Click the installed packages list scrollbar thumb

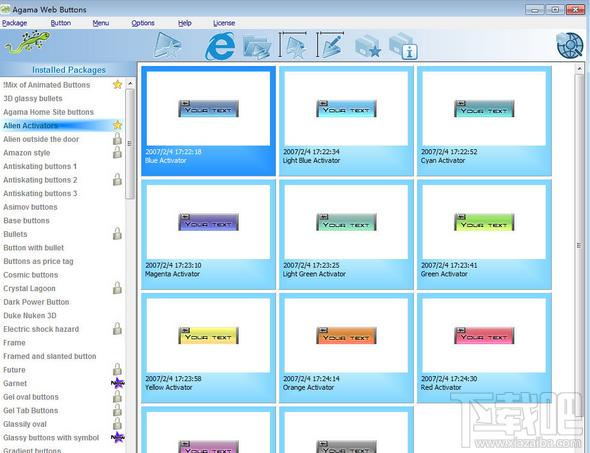(x=130, y=144)
